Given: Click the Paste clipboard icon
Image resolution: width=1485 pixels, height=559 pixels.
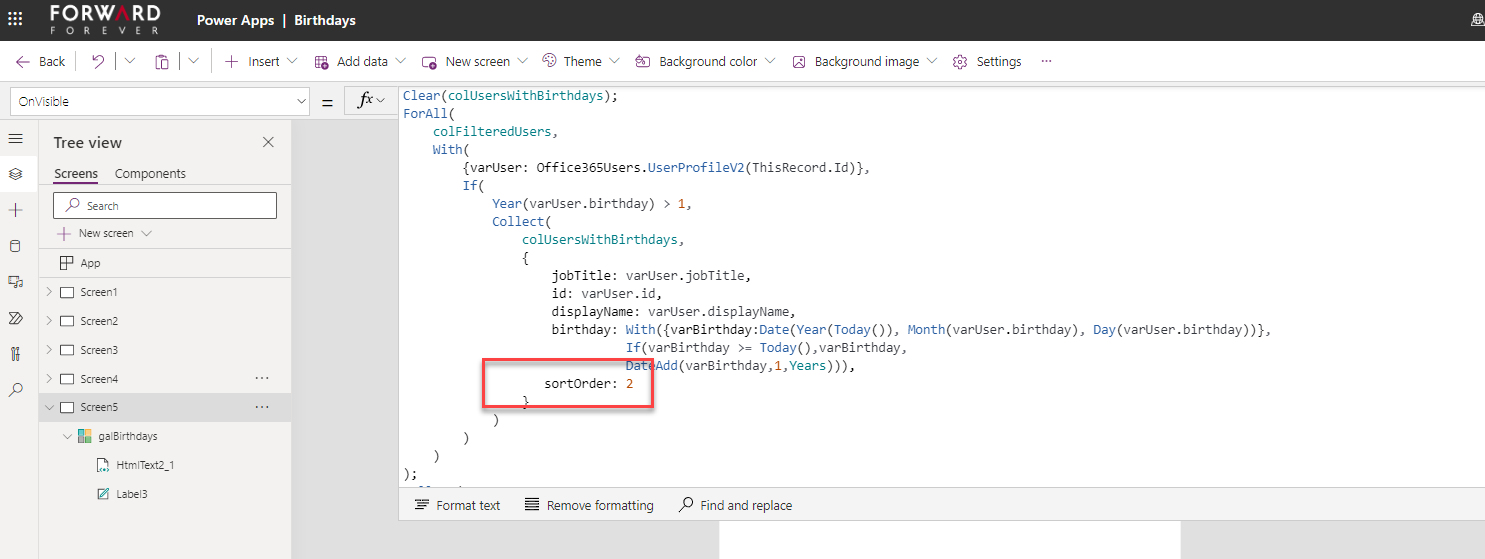Looking at the screenshot, I should (x=161, y=62).
